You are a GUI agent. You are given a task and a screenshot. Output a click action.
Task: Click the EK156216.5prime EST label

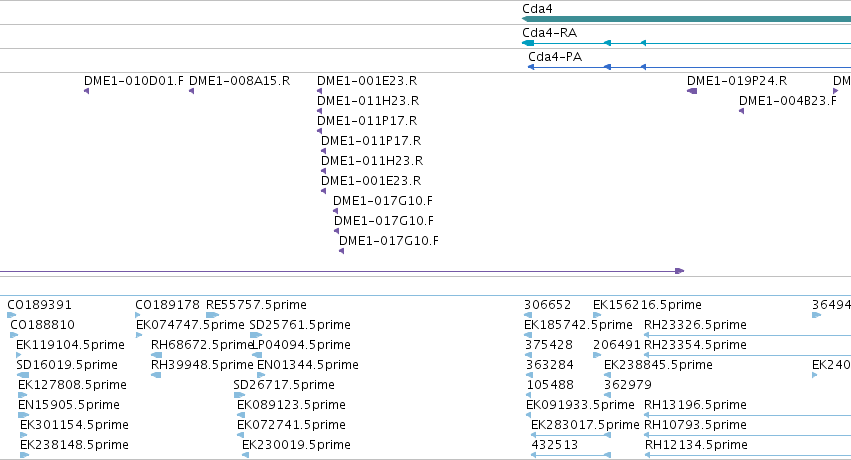647,305
